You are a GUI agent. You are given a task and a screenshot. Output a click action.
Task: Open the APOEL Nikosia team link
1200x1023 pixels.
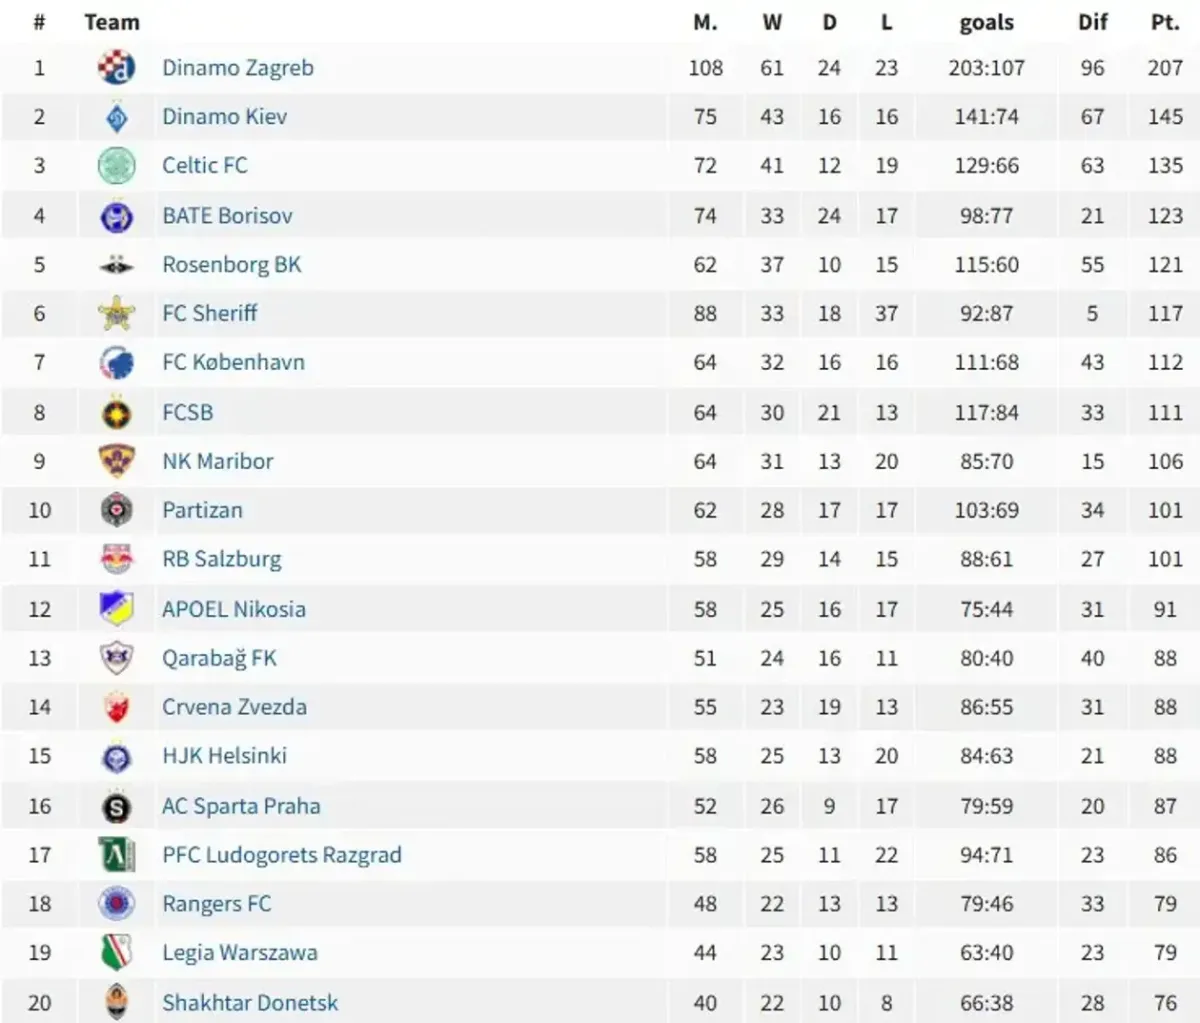pos(234,609)
